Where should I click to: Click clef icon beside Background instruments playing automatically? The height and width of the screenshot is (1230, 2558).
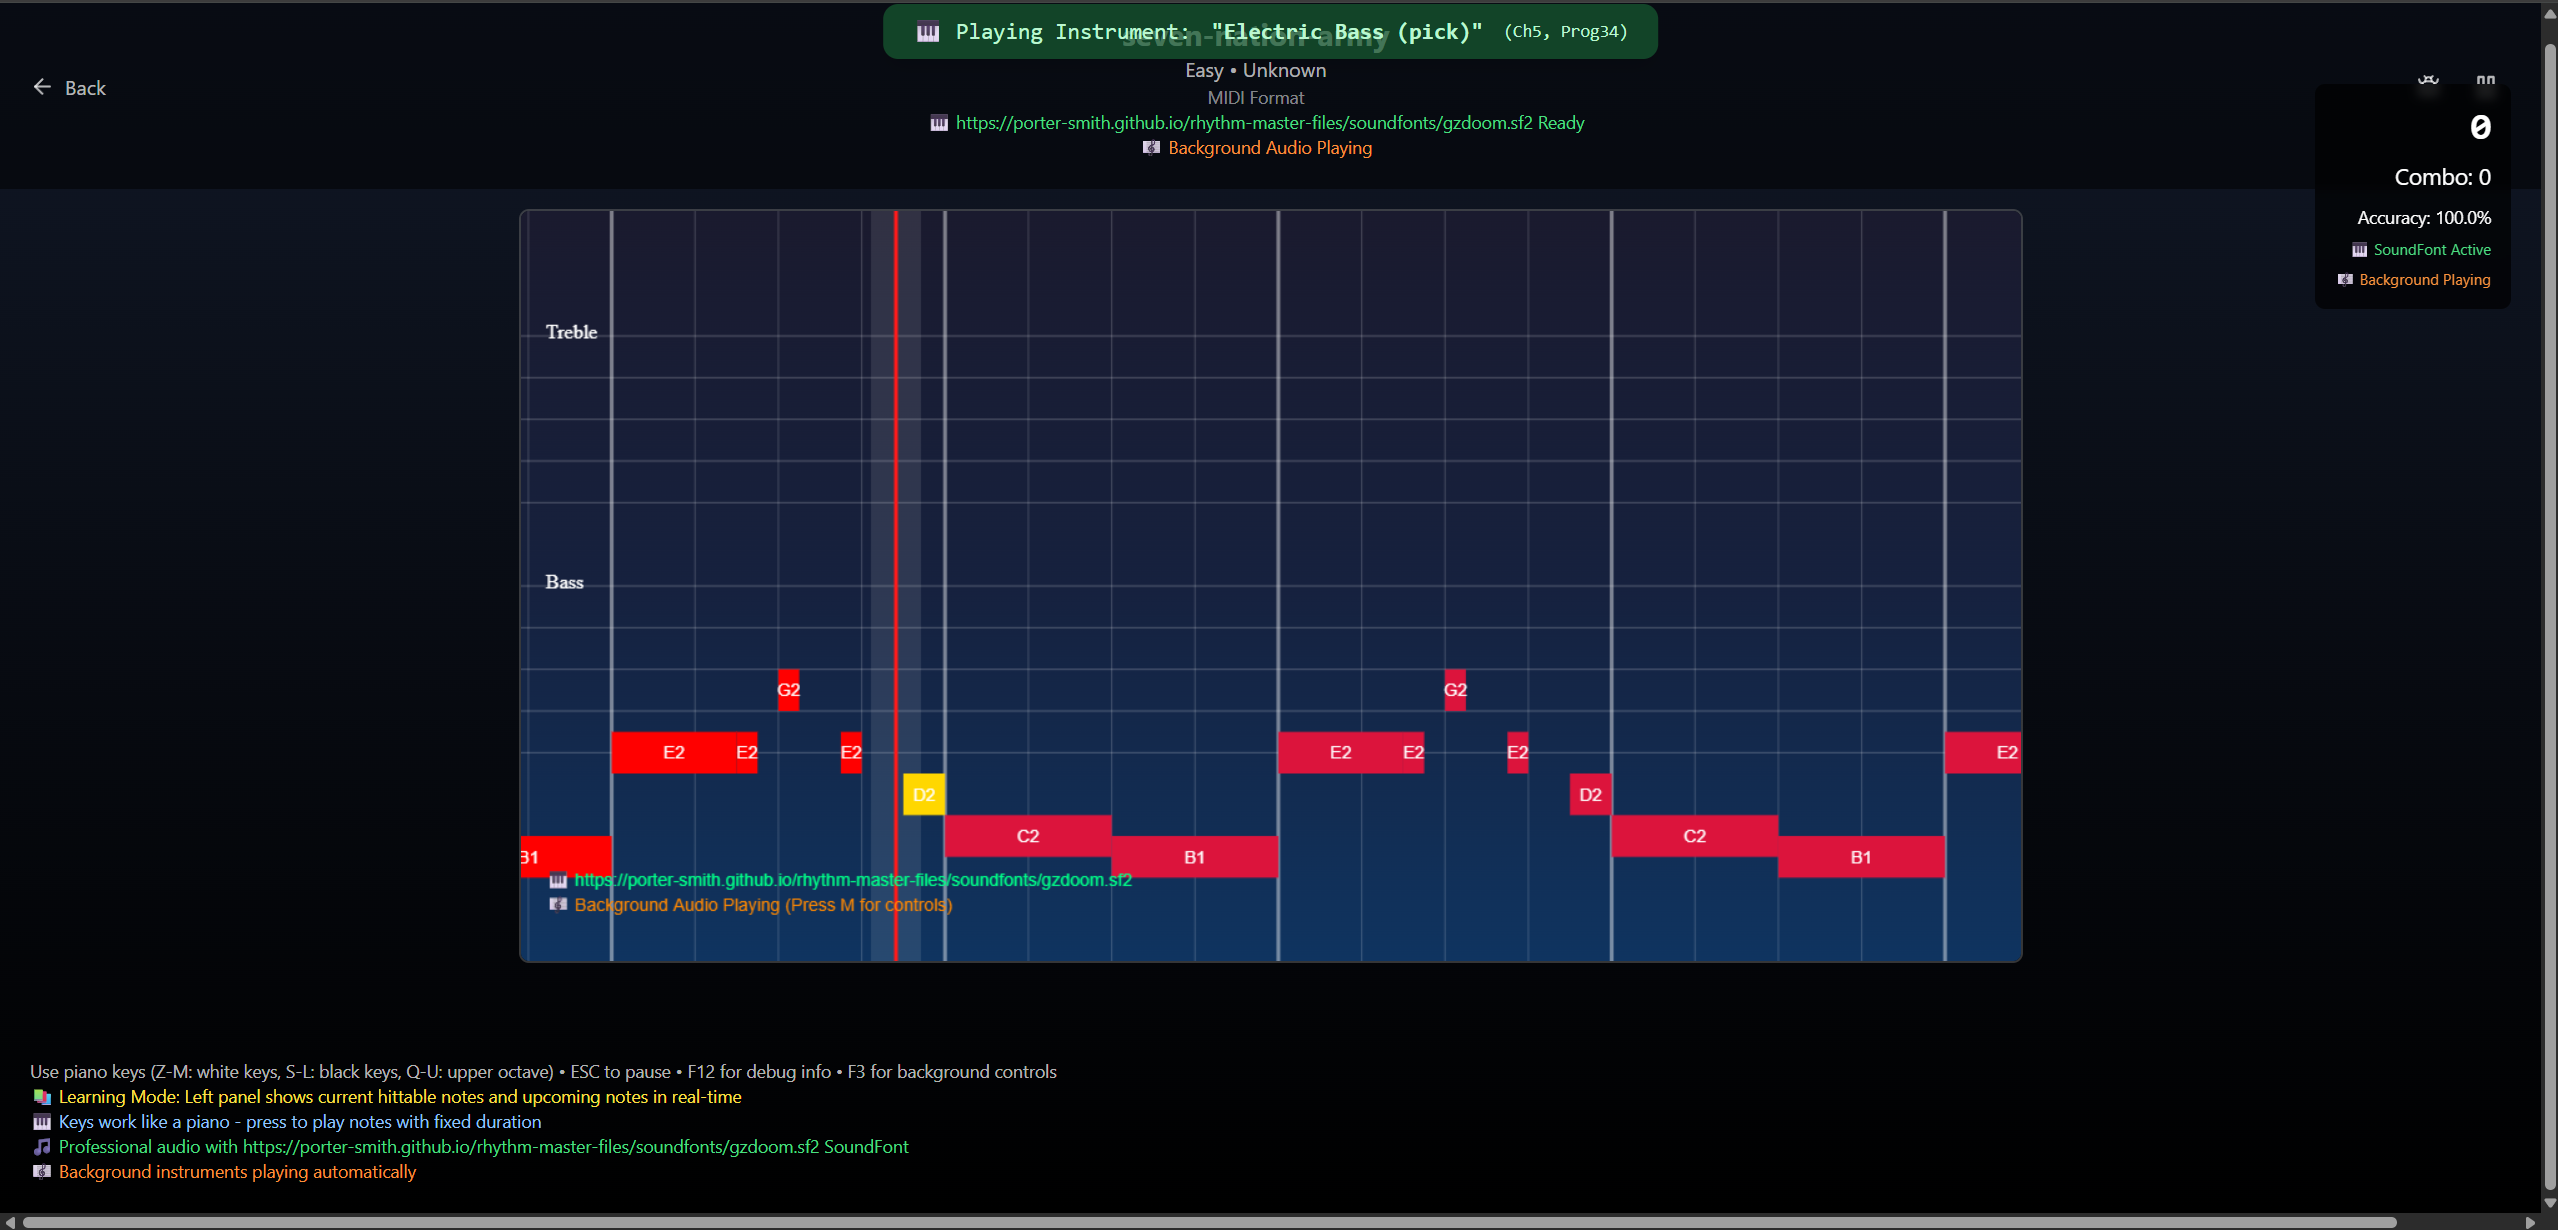coord(42,1172)
